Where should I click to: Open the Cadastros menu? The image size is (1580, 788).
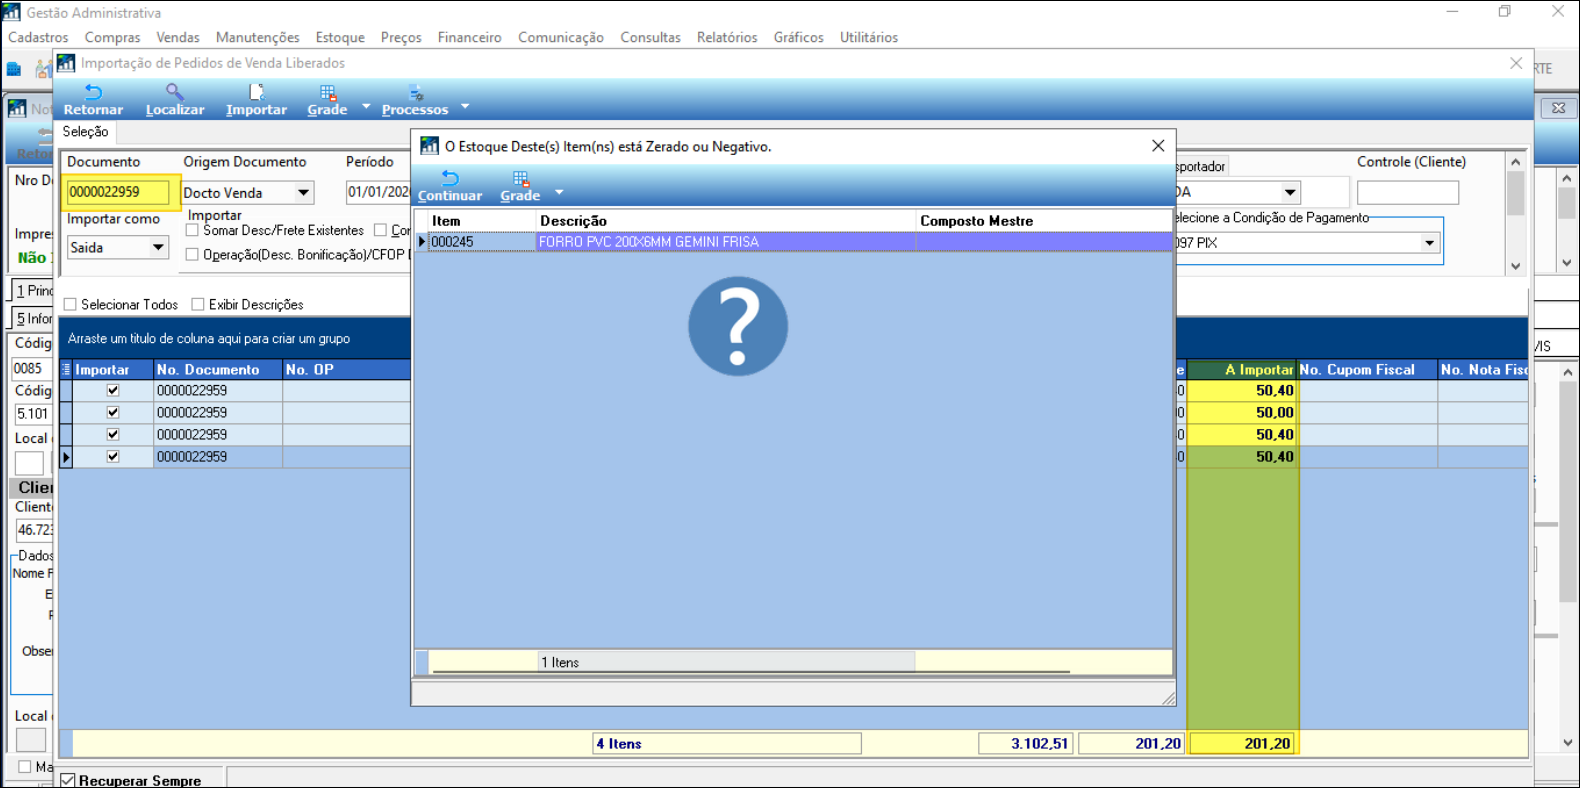pyautogui.click(x=38, y=37)
